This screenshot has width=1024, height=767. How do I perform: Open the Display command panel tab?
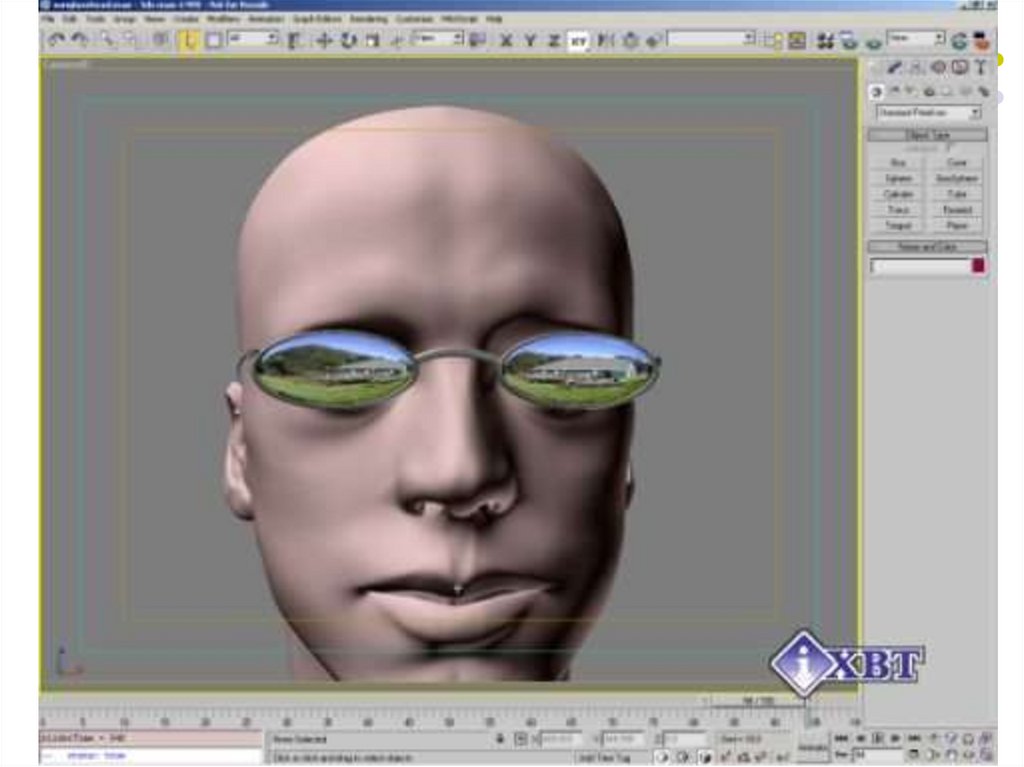click(x=960, y=67)
